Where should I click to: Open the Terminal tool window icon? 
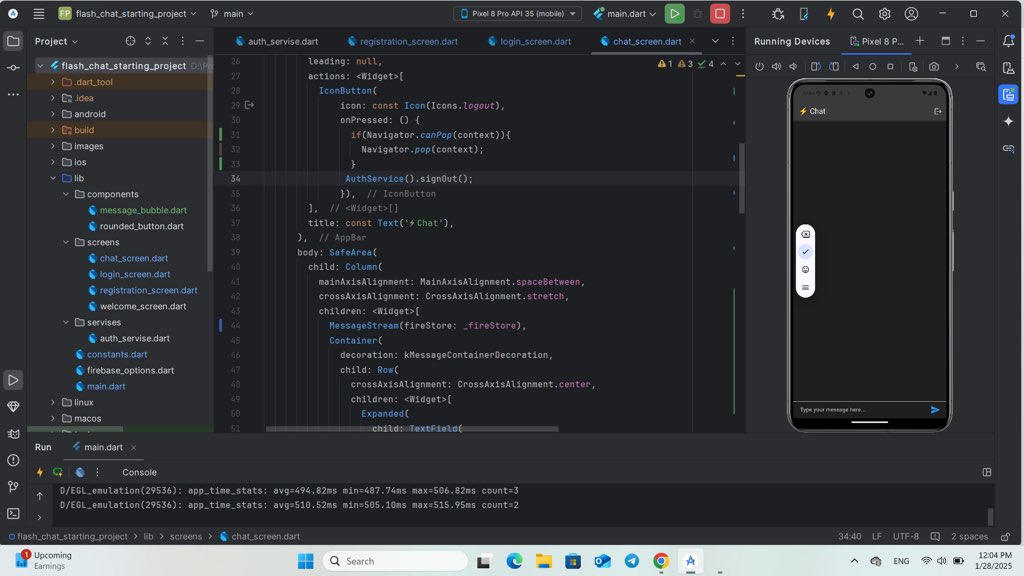[13, 513]
